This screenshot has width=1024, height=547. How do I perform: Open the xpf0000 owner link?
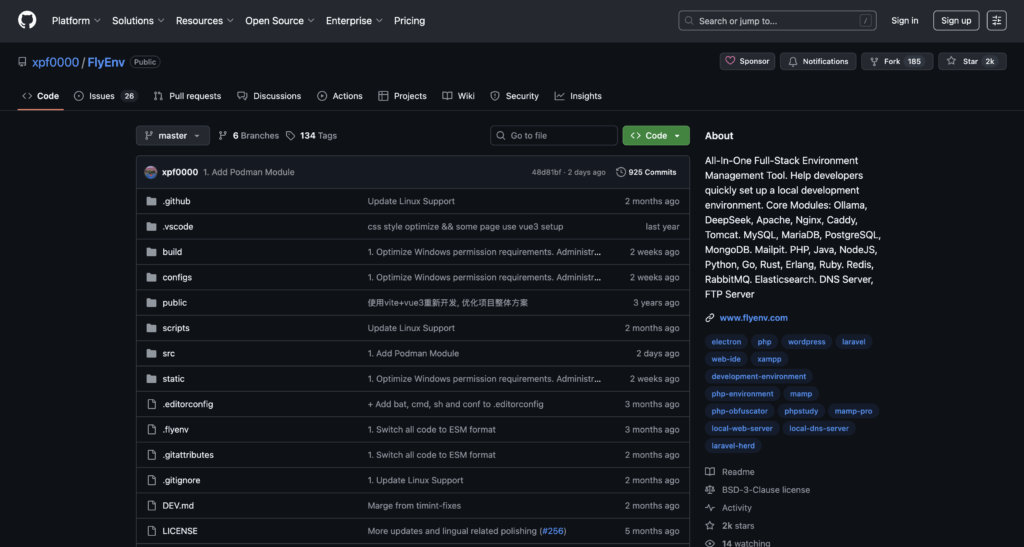(56, 62)
